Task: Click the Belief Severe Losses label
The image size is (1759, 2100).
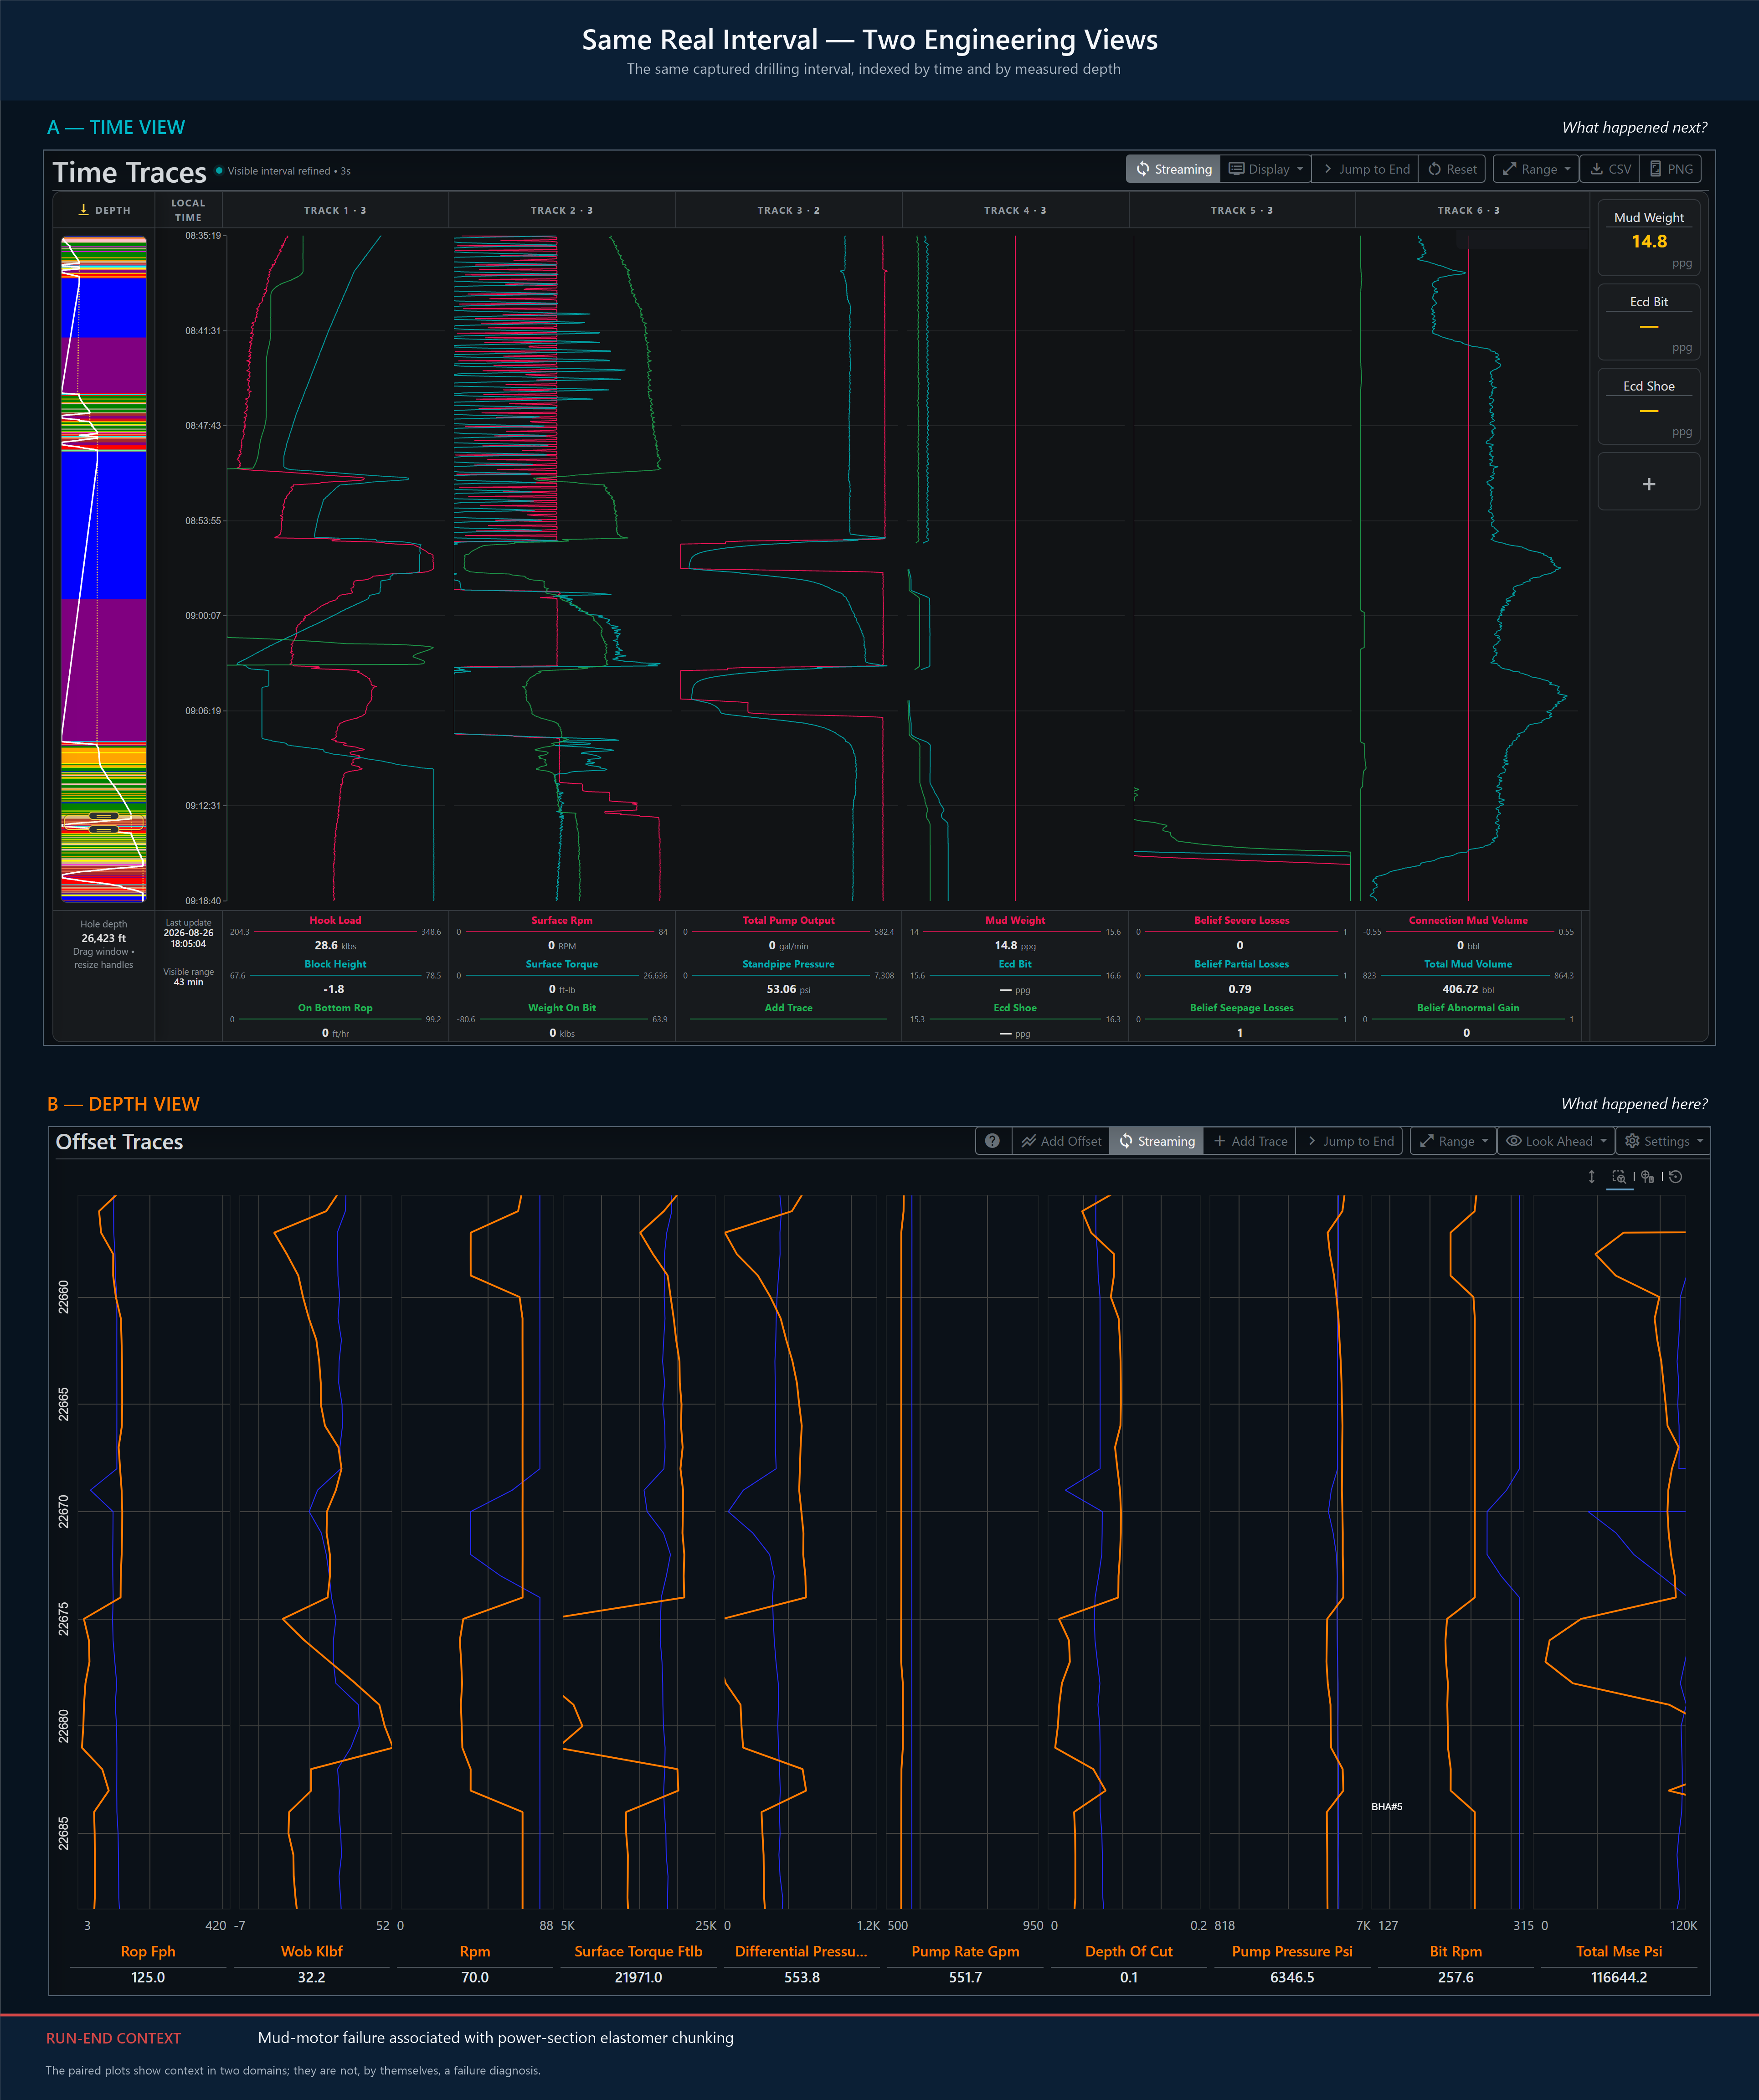Action: pos(1242,920)
